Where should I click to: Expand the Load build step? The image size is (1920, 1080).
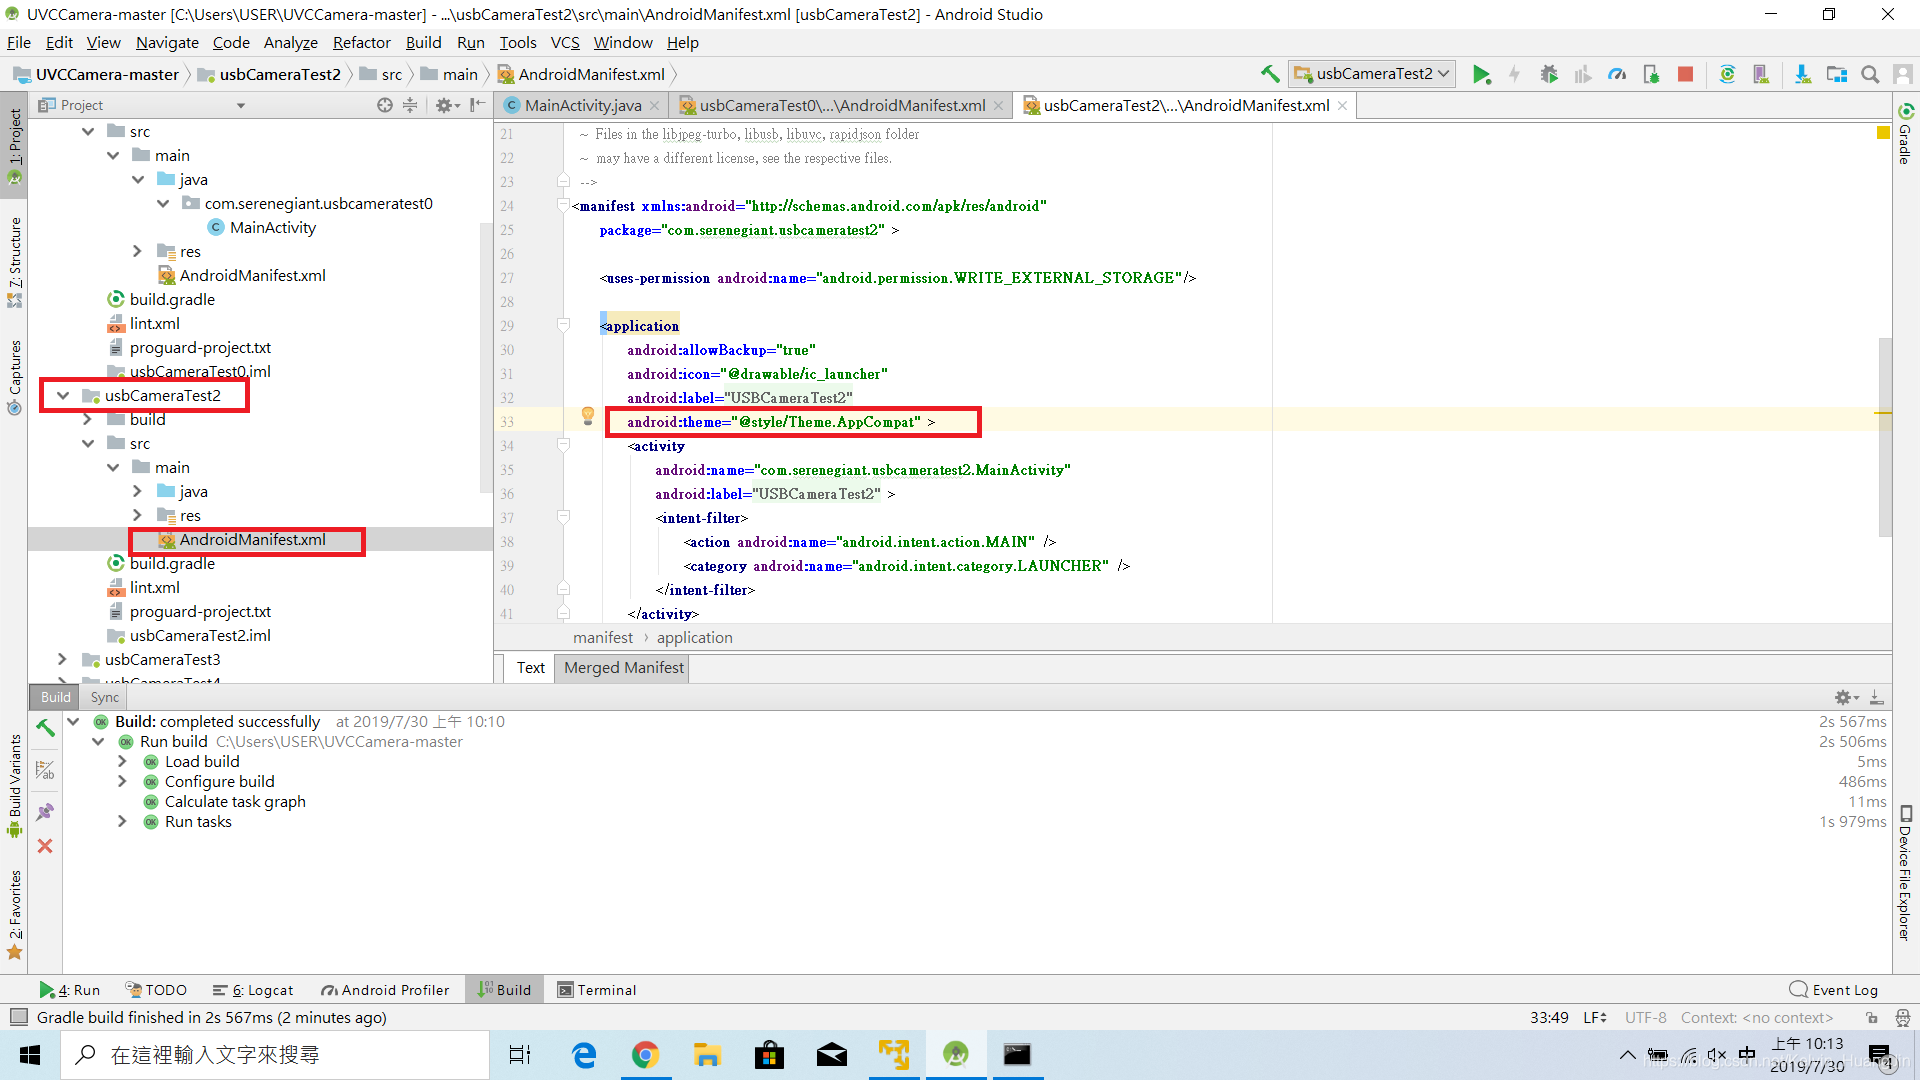tap(123, 762)
